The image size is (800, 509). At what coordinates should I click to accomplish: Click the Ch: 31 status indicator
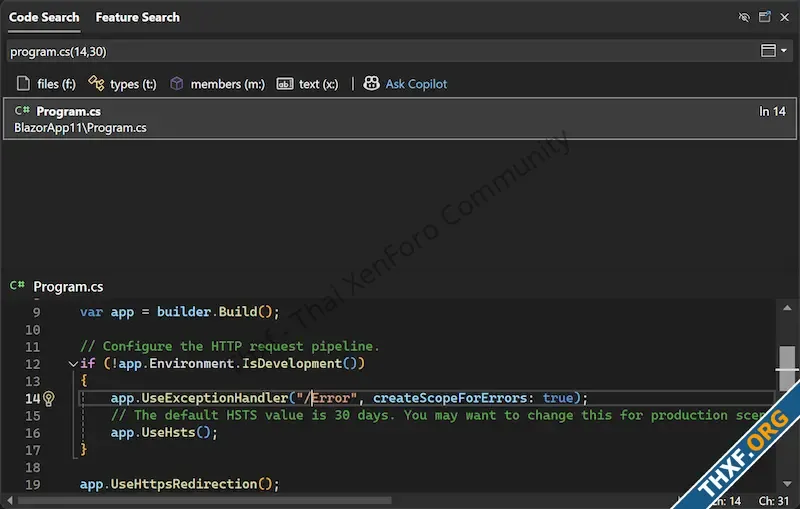click(x=773, y=501)
